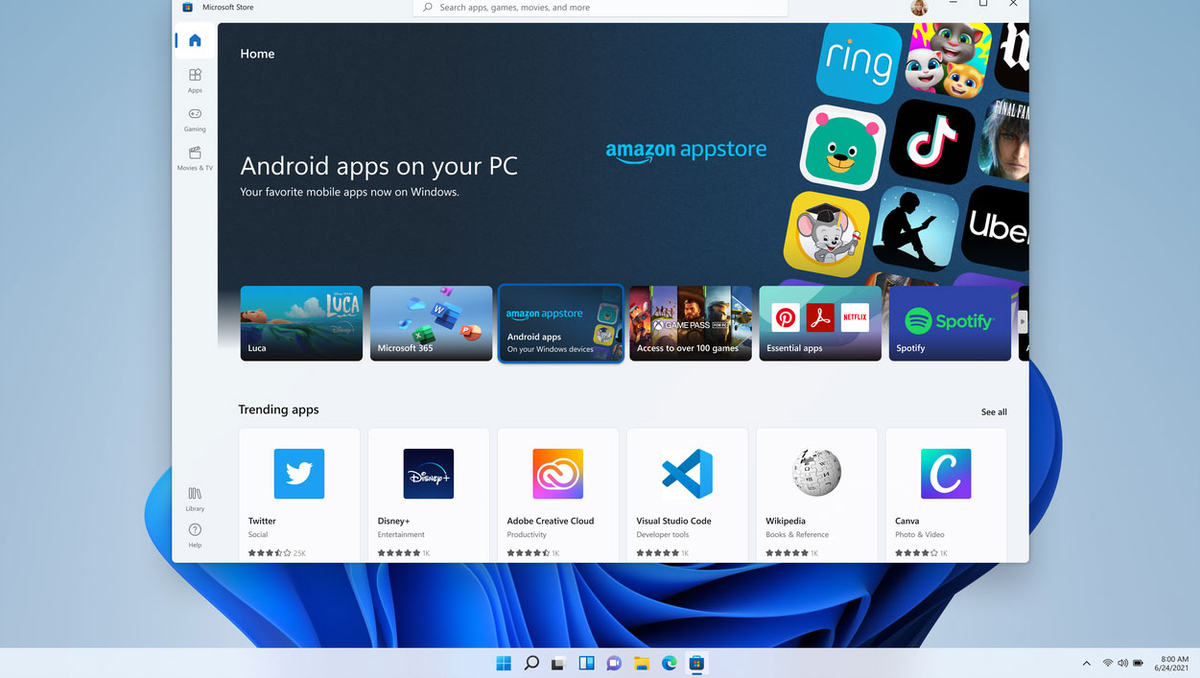The width and height of the screenshot is (1200, 678).
Task: Click the Trending apps heading
Action: click(x=279, y=410)
